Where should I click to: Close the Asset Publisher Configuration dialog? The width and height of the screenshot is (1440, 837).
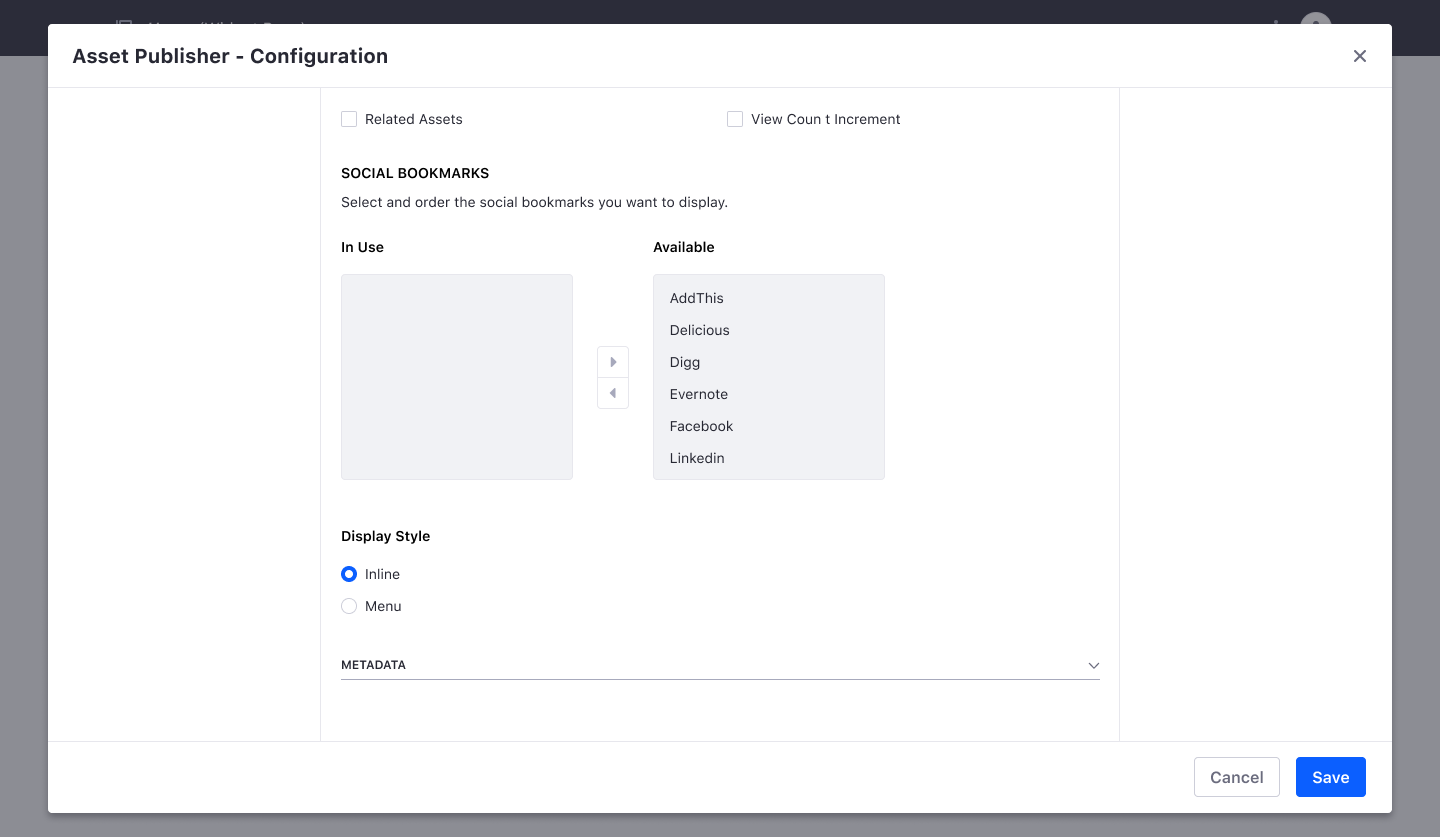[1359, 56]
